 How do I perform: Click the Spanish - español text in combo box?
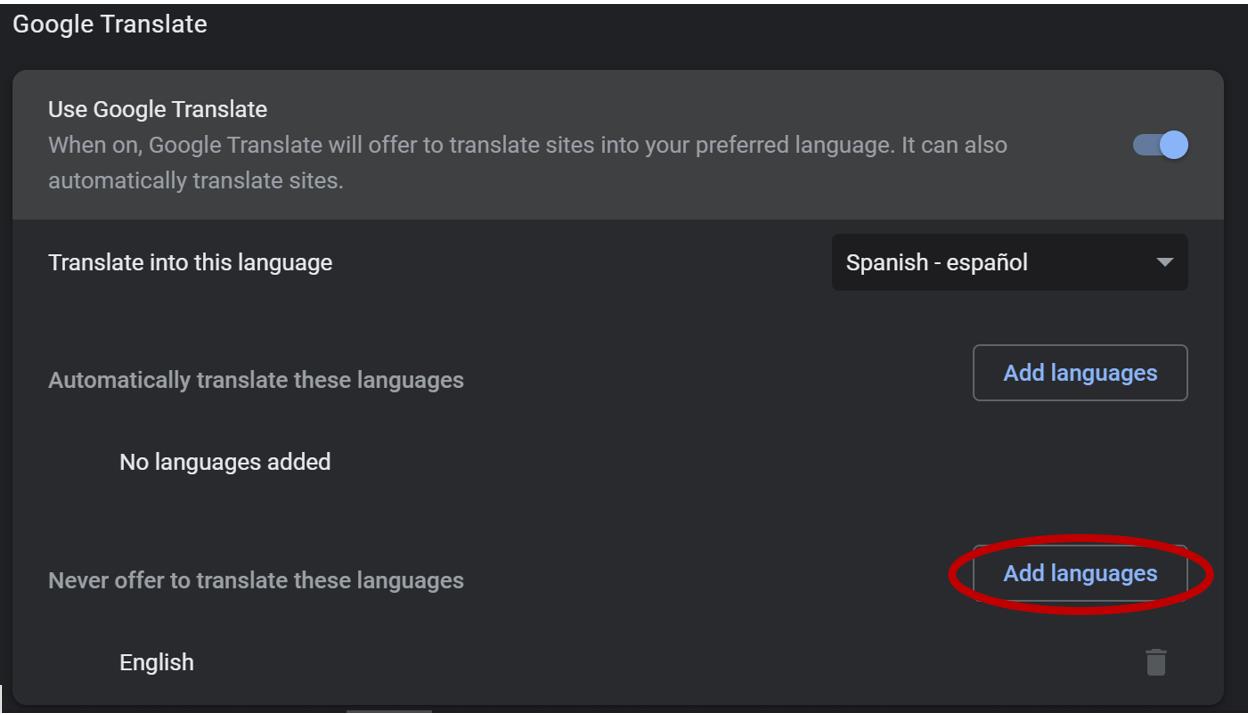click(937, 263)
